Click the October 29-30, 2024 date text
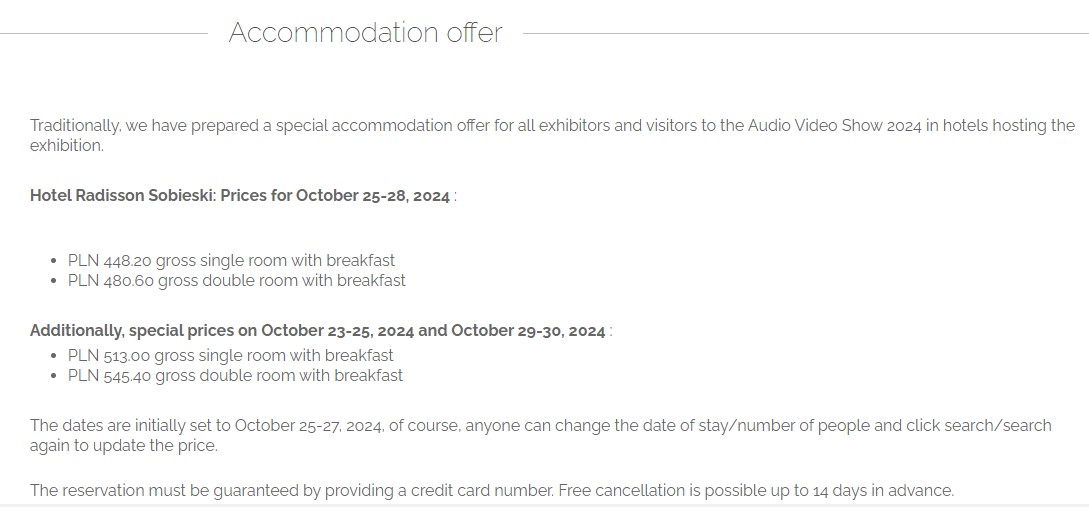This screenshot has width=1089, height=507. (x=528, y=331)
